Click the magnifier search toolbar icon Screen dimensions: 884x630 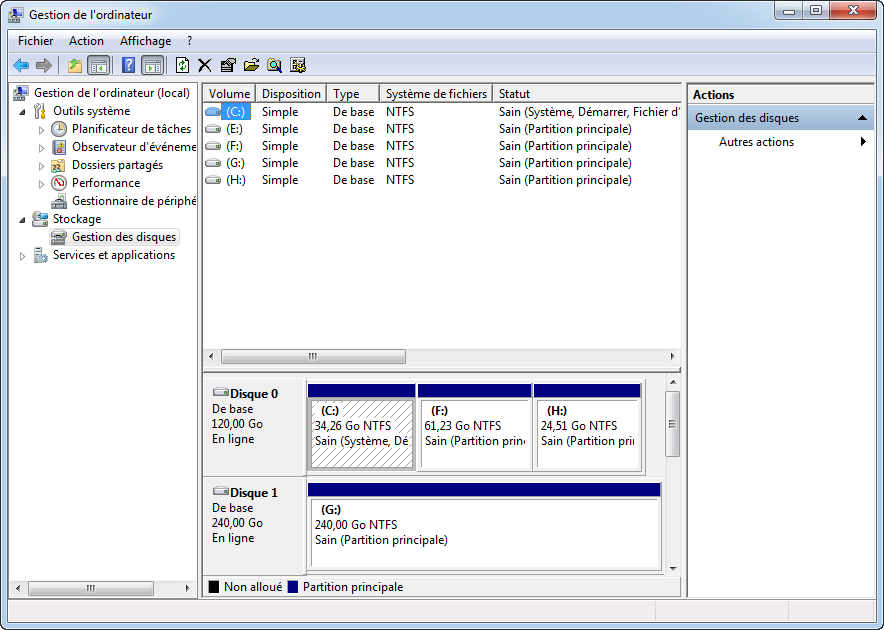(x=275, y=65)
